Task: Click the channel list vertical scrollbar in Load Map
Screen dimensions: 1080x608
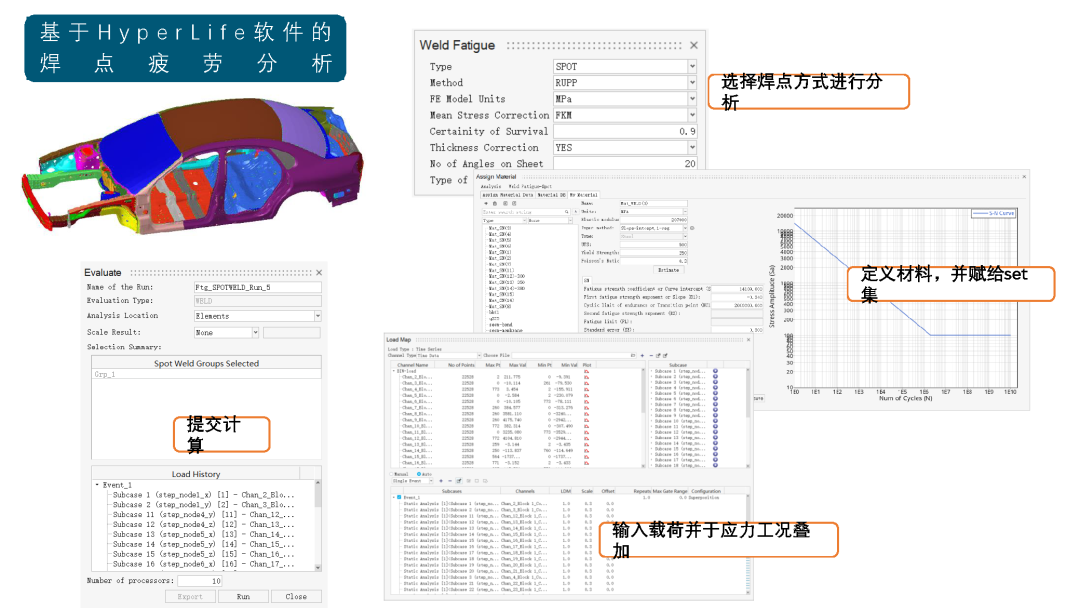Action: point(643,417)
